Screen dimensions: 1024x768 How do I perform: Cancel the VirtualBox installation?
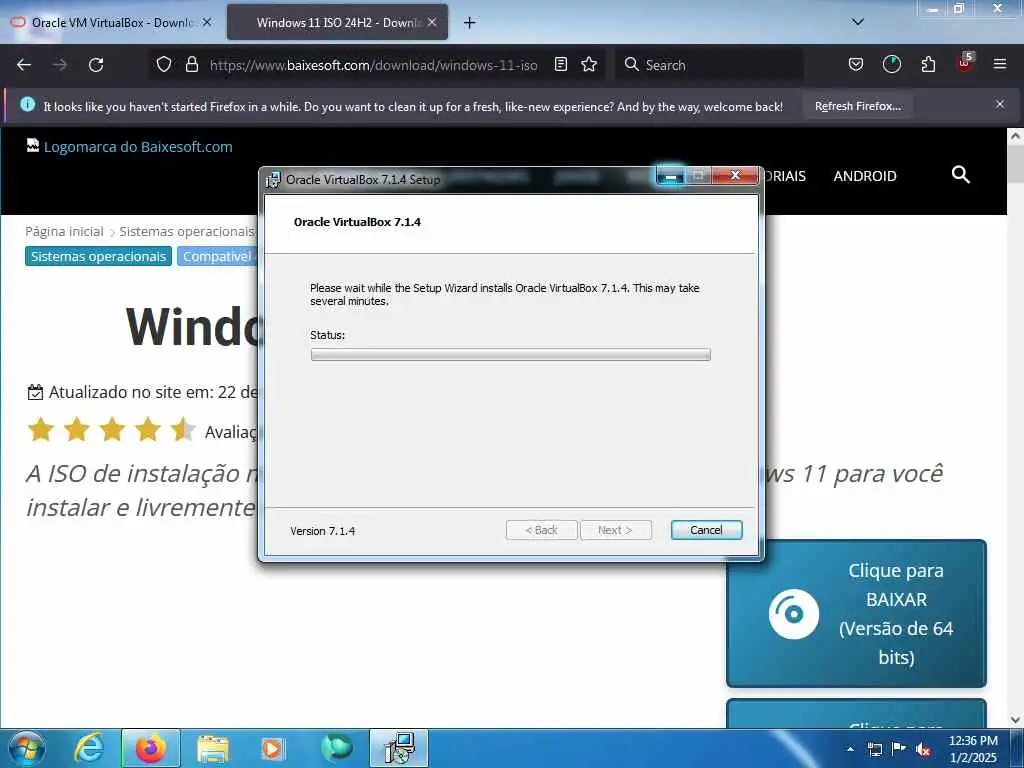(706, 530)
